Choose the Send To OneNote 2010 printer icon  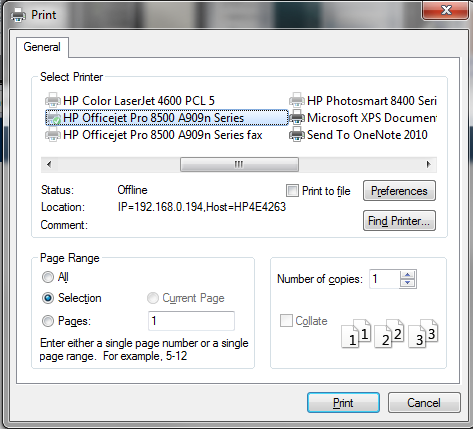point(297,135)
